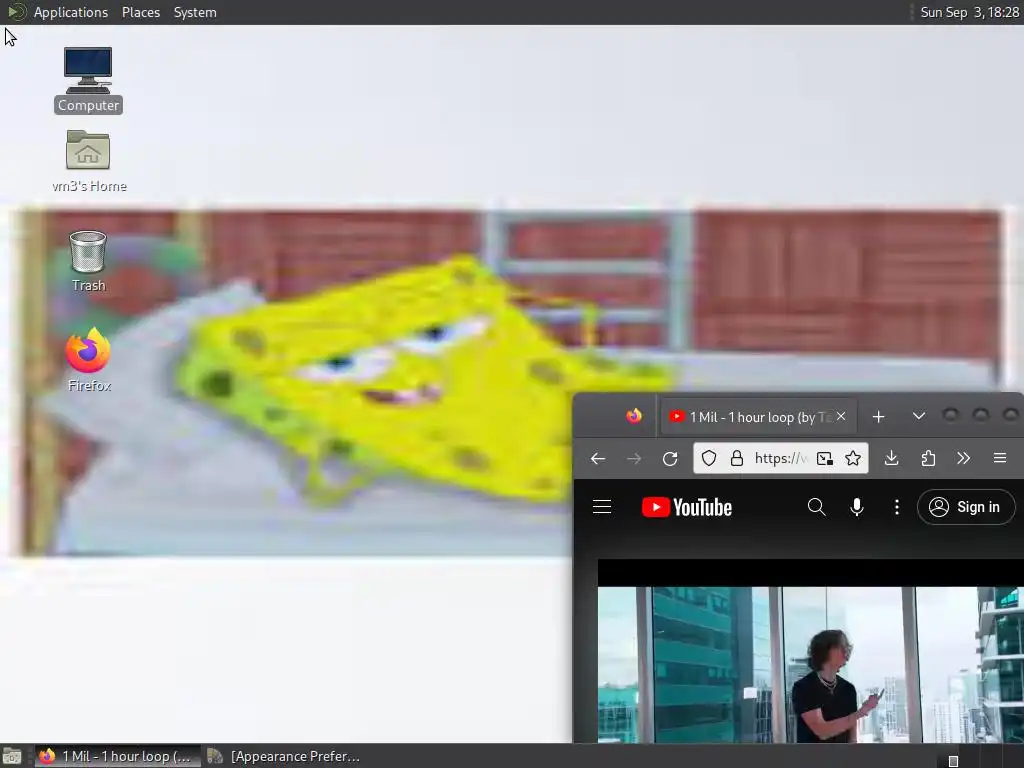Launch Firefox from the desktop icon
This screenshot has width=1024, height=768.
pyautogui.click(x=89, y=360)
